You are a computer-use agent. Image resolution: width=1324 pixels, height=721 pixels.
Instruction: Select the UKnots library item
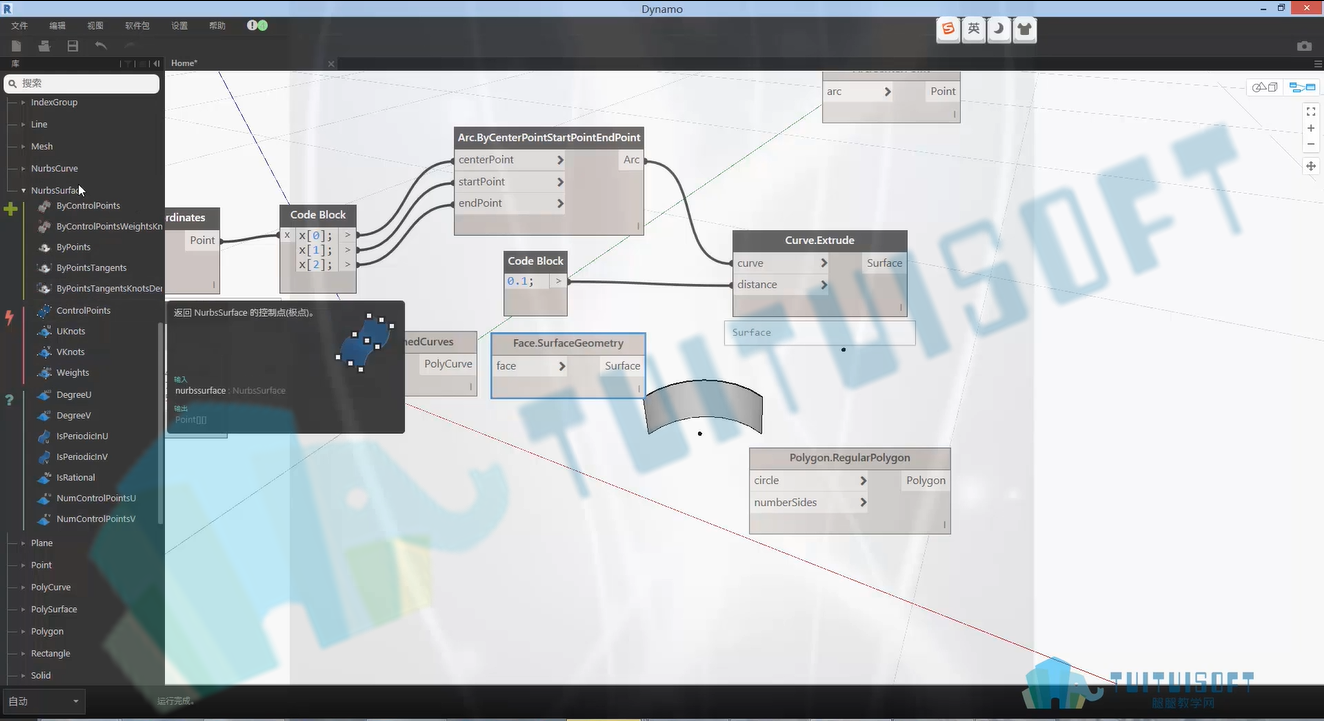(71, 331)
